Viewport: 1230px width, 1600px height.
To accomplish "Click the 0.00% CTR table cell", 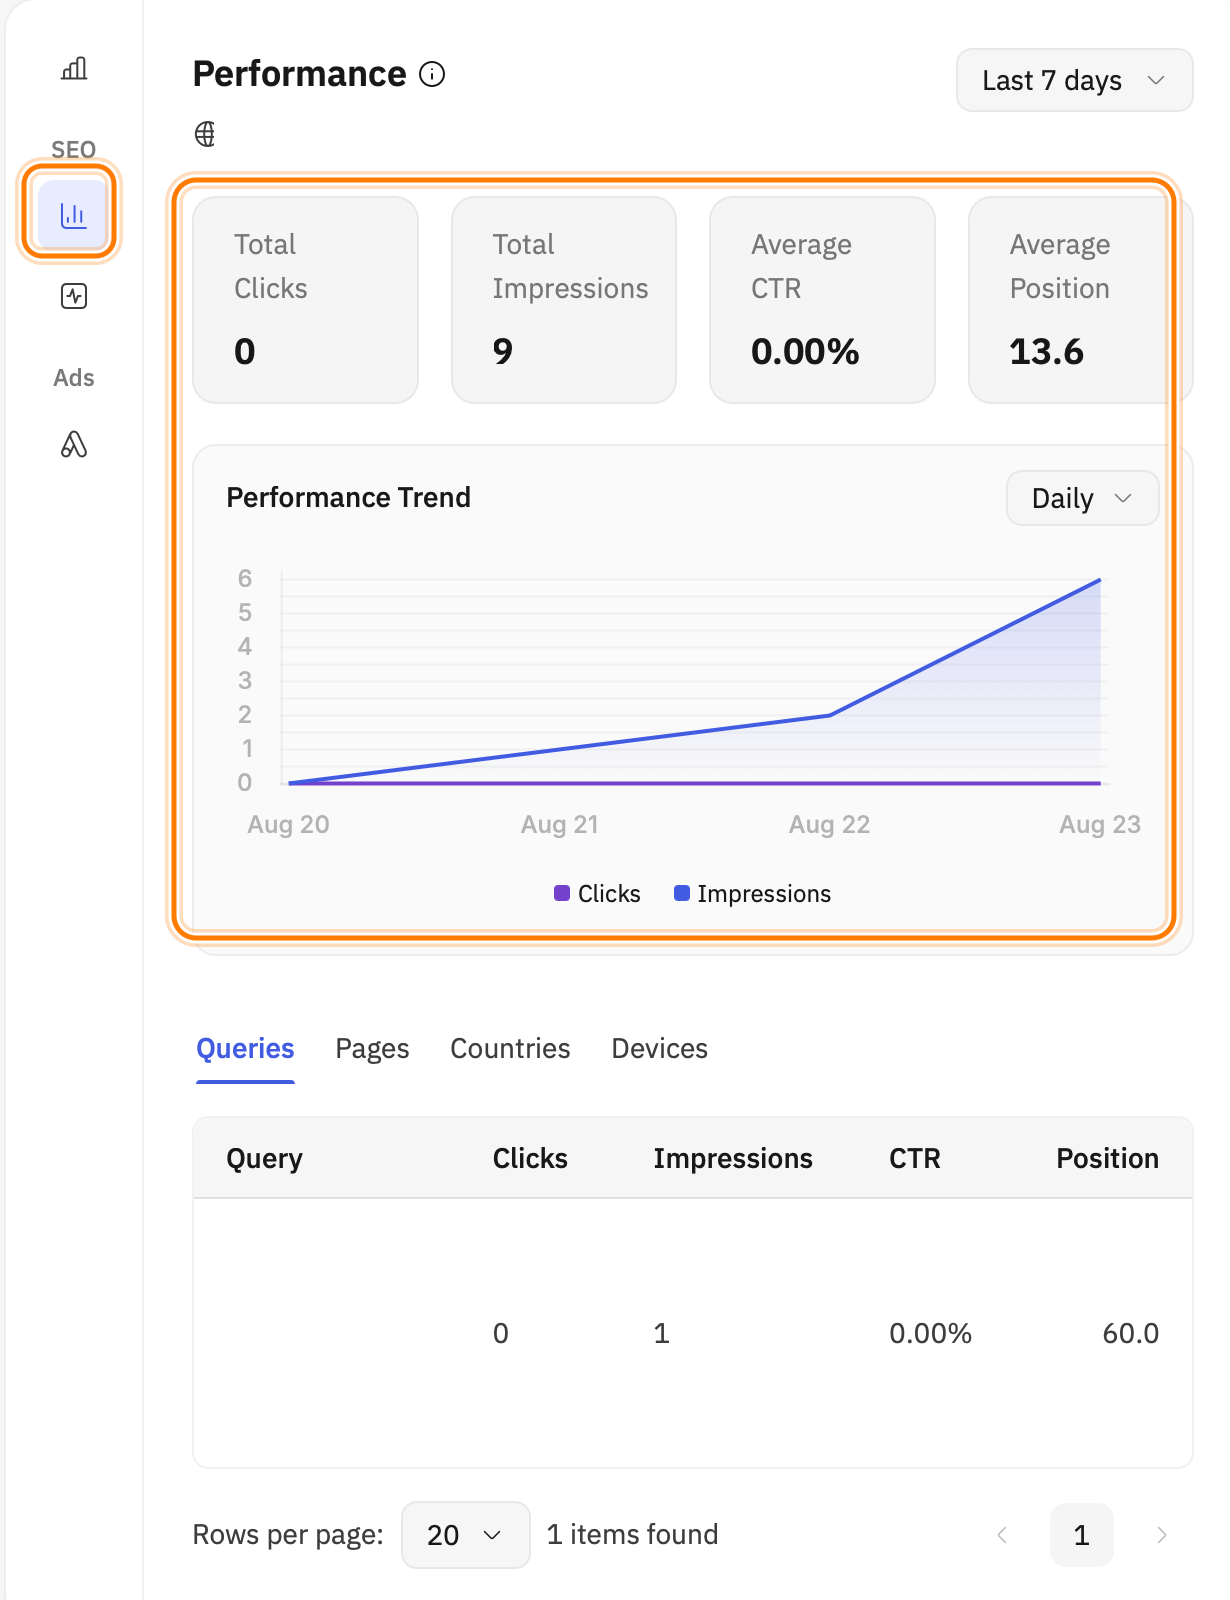I will (x=930, y=1333).
